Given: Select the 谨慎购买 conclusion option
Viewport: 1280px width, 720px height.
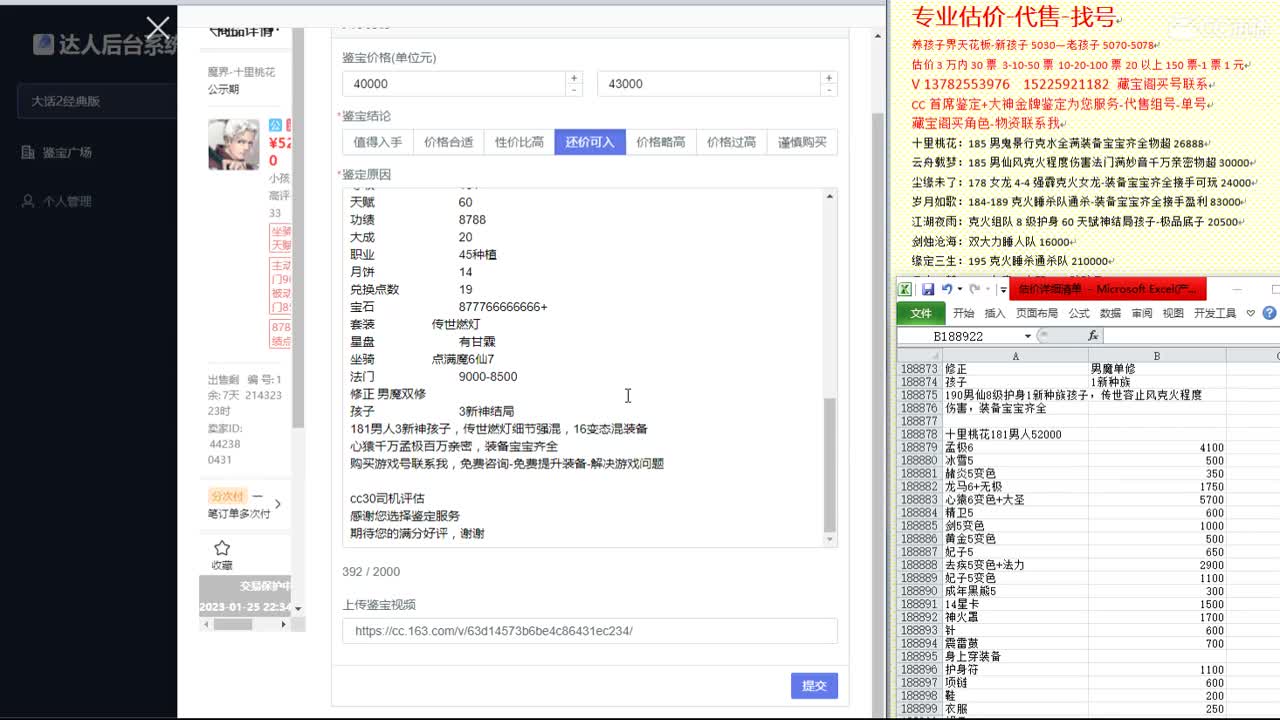Looking at the screenshot, I should coord(802,142).
